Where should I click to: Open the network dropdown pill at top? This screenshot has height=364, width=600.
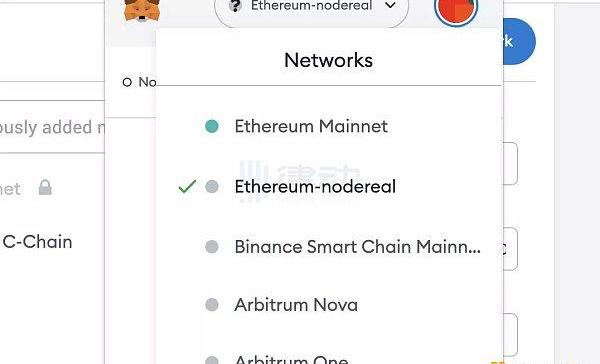[311, 10]
